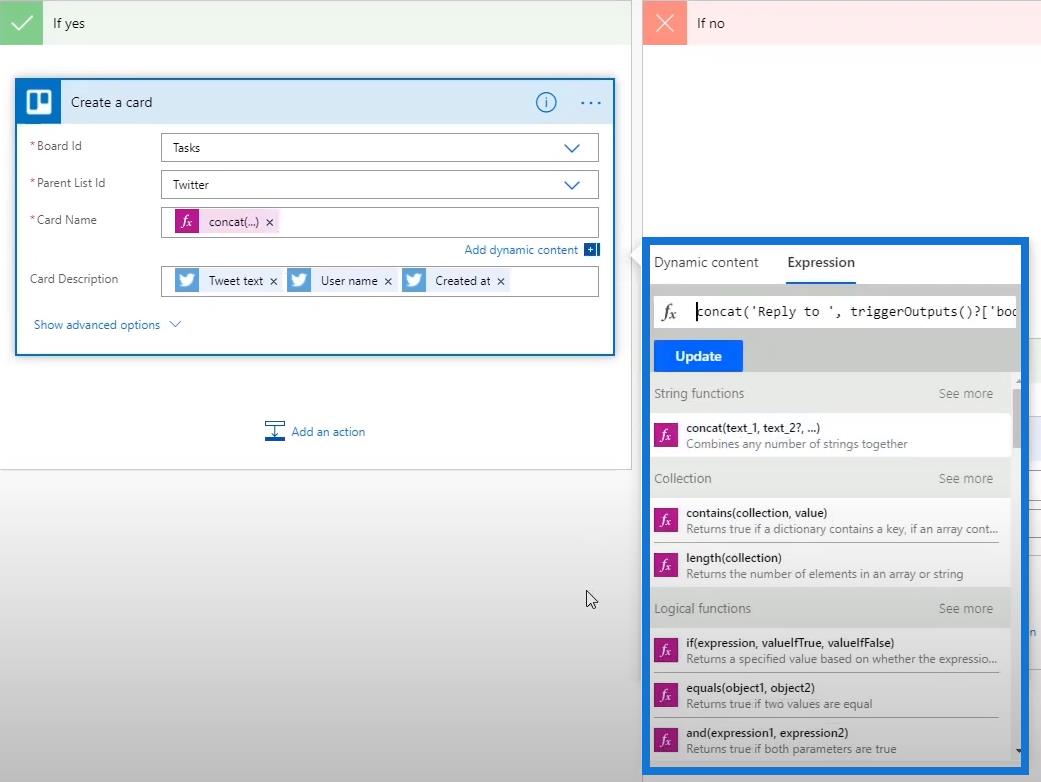This screenshot has width=1041, height=782.
Task: Click the green checkmark icon of If yes
Action: click(x=21, y=23)
